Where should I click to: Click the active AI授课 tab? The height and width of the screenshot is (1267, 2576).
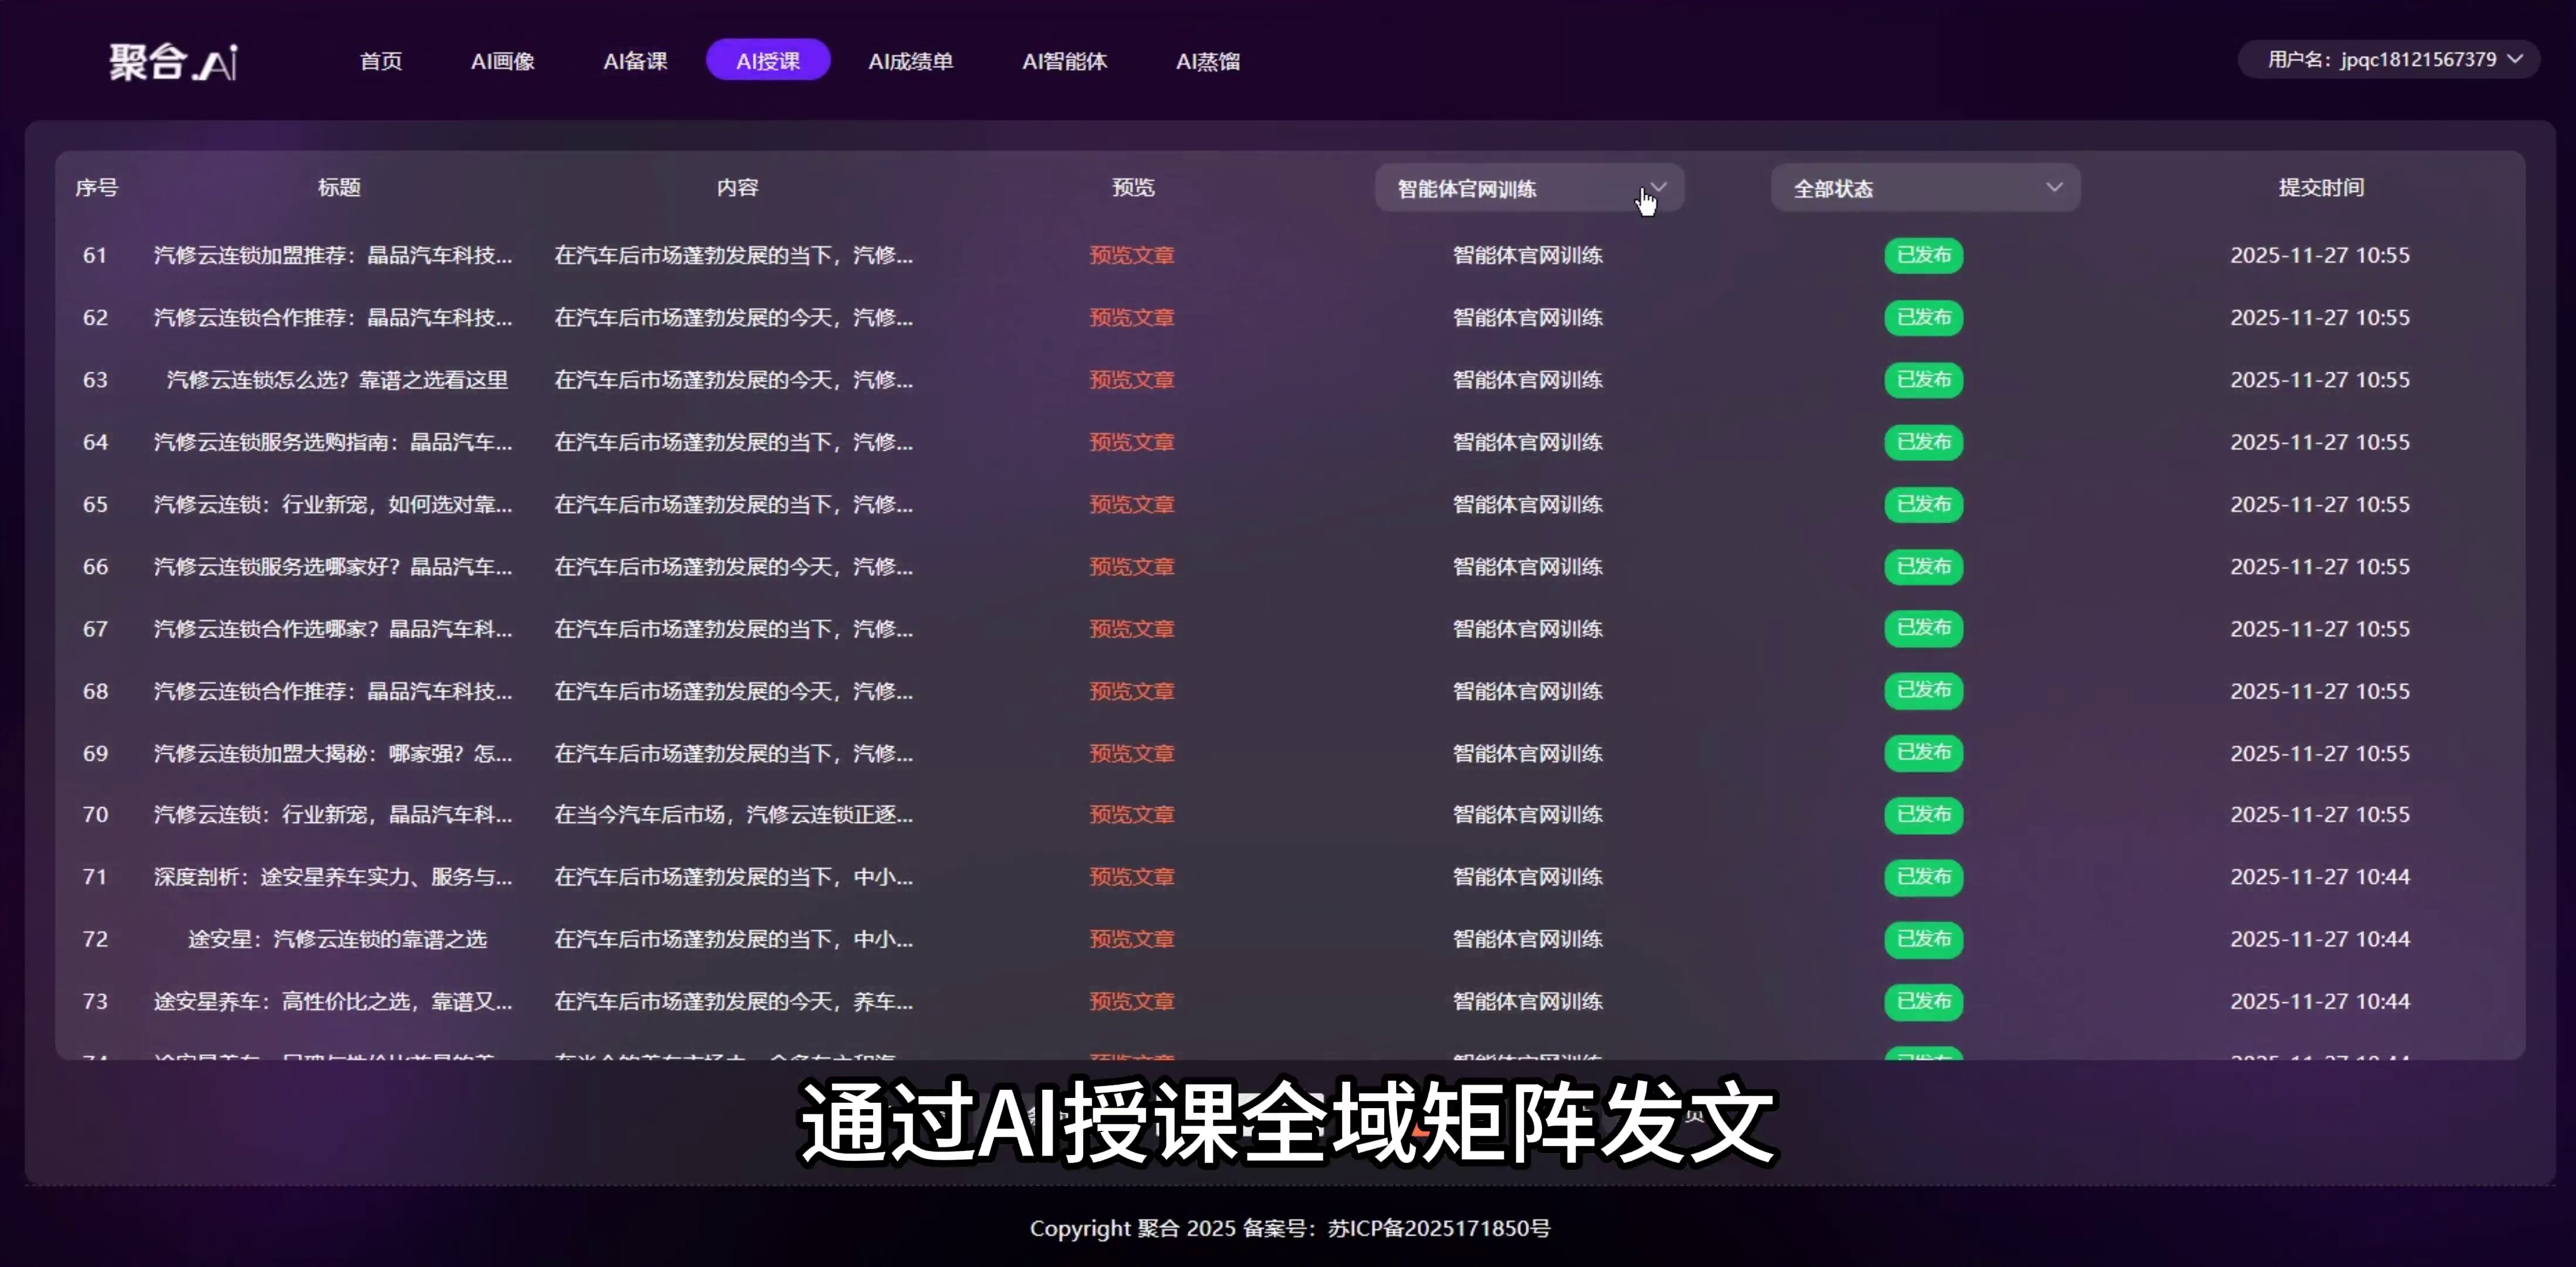[x=768, y=60]
